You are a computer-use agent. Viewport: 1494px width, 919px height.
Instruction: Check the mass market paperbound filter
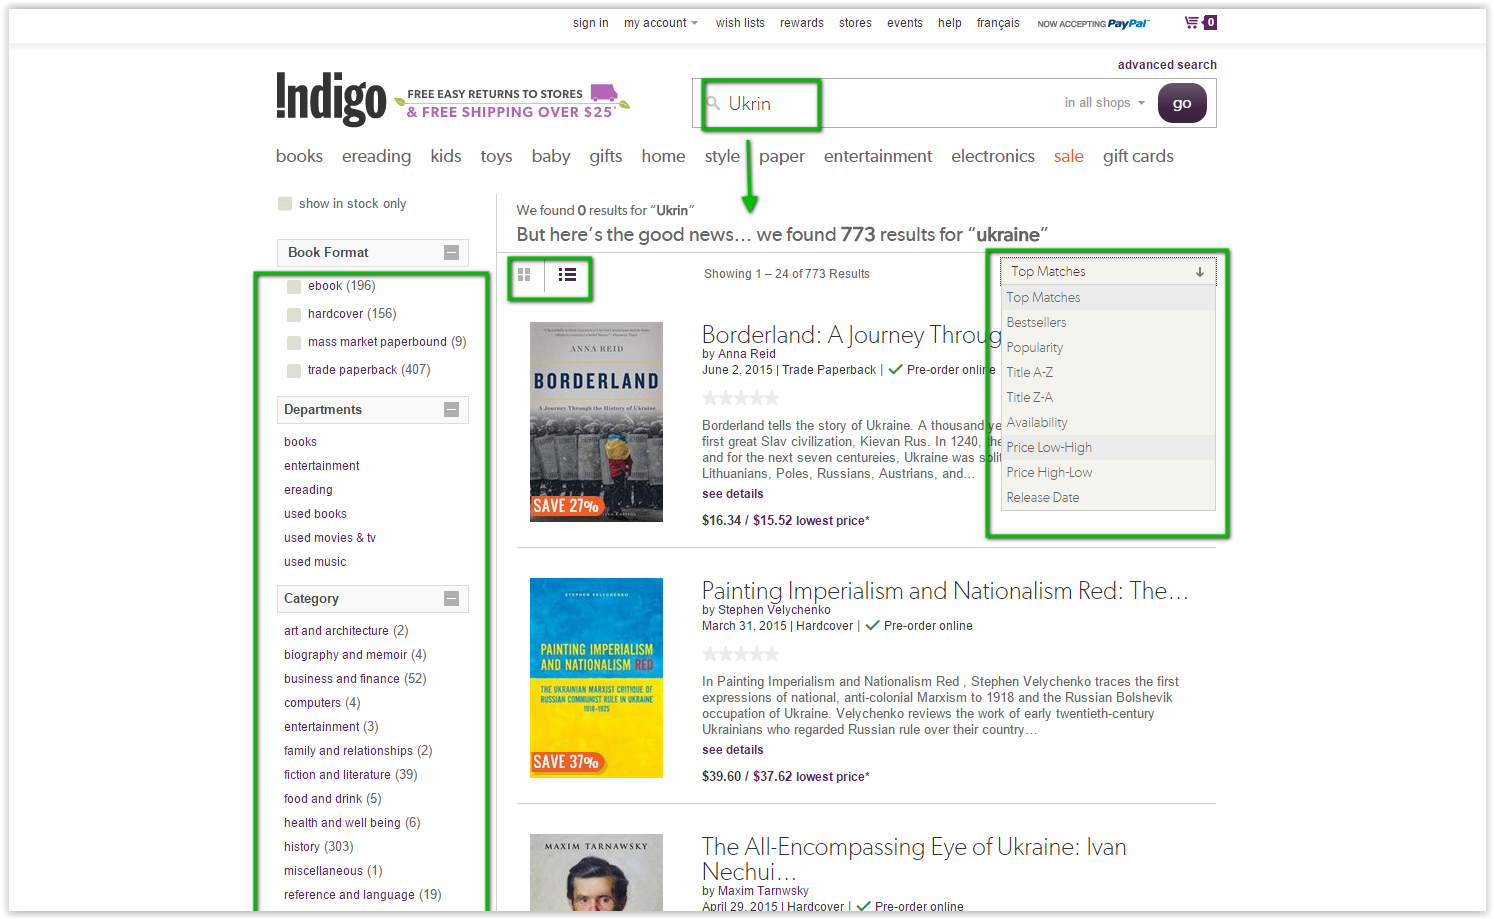pyautogui.click(x=294, y=343)
